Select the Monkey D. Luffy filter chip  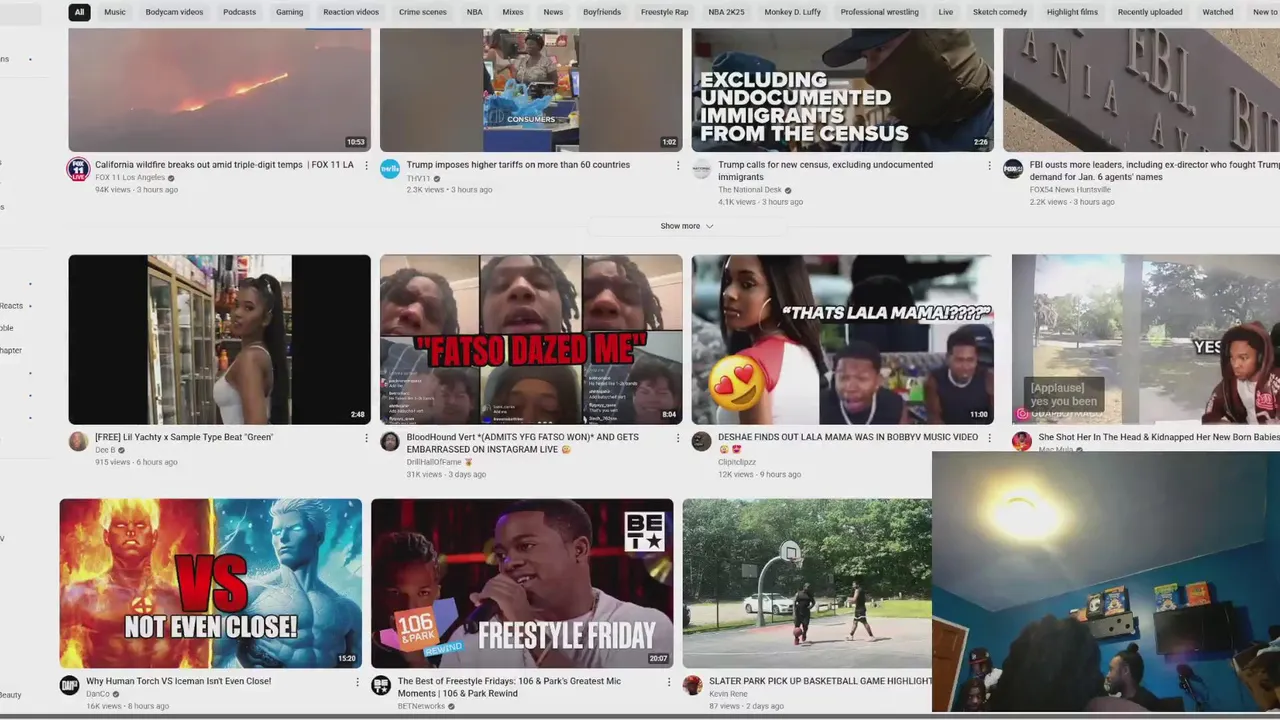coord(792,12)
